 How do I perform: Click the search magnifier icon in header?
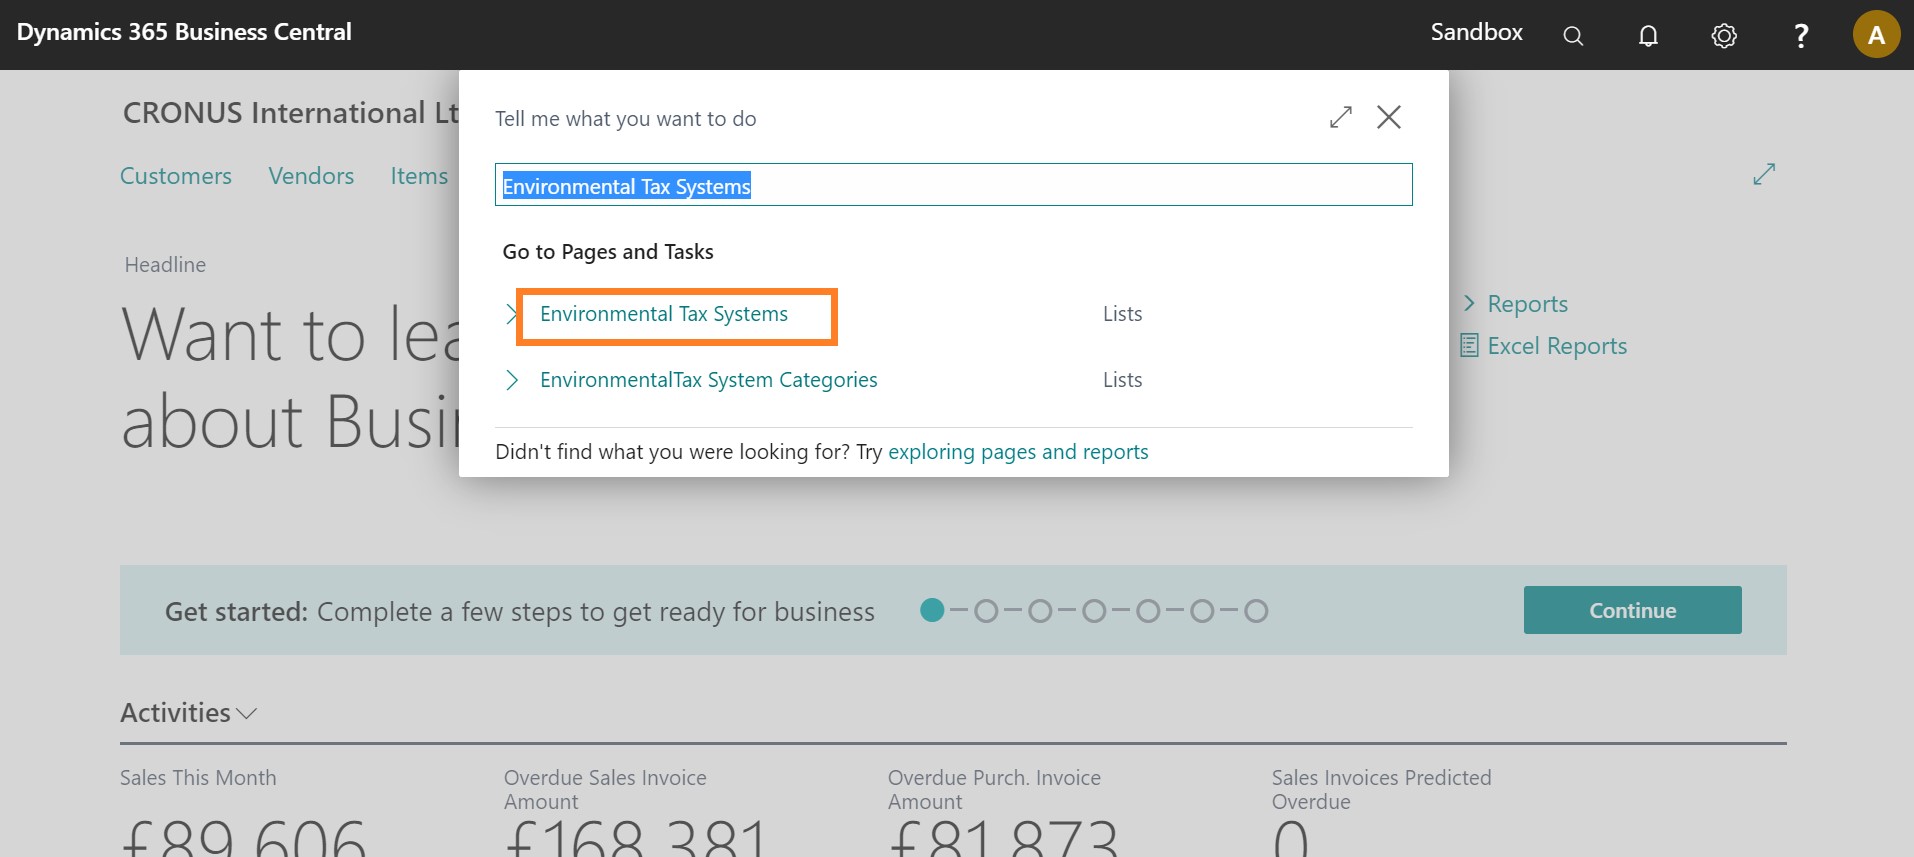pyautogui.click(x=1573, y=36)
